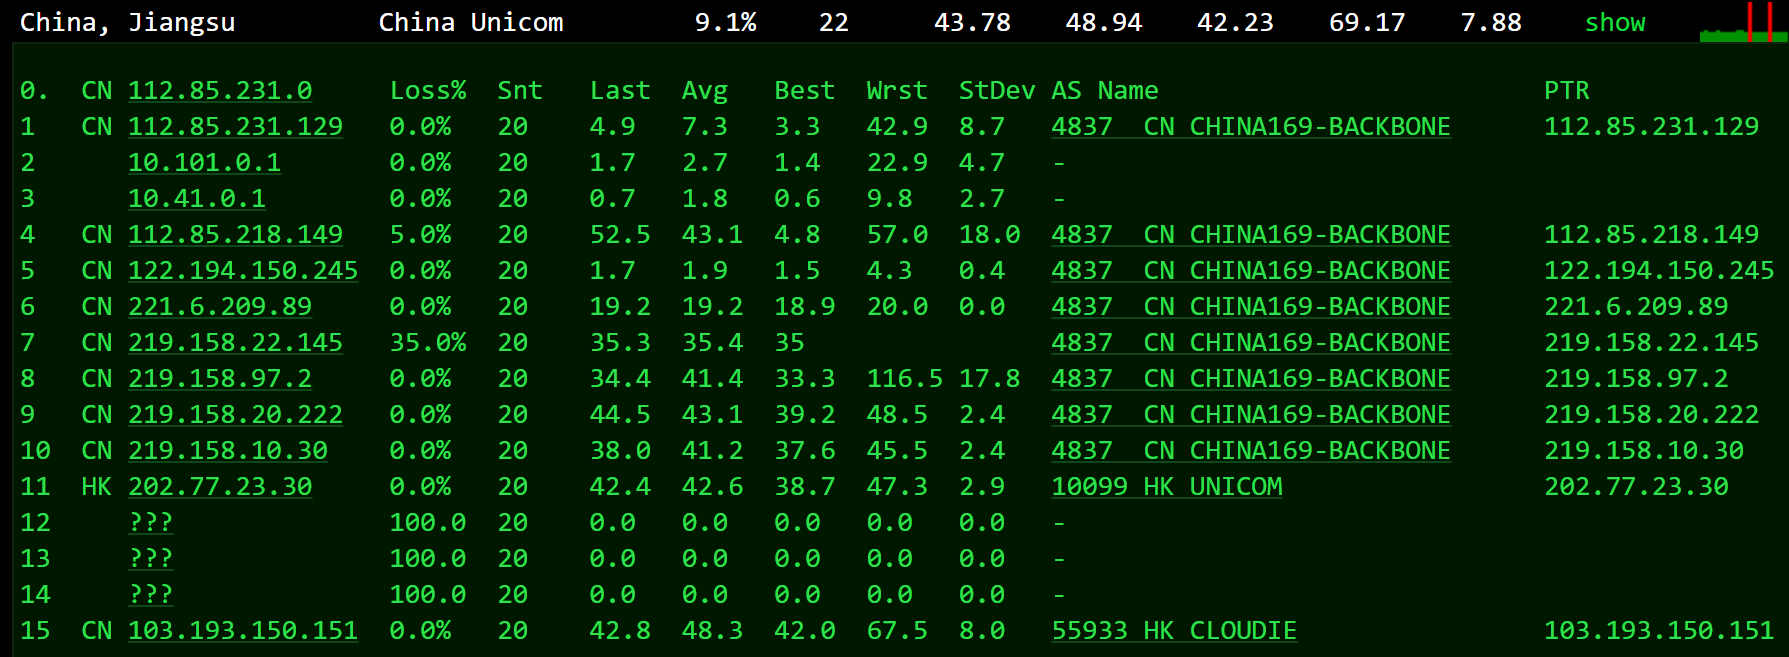Click the ??? link in hop 12

coord(151,523)
